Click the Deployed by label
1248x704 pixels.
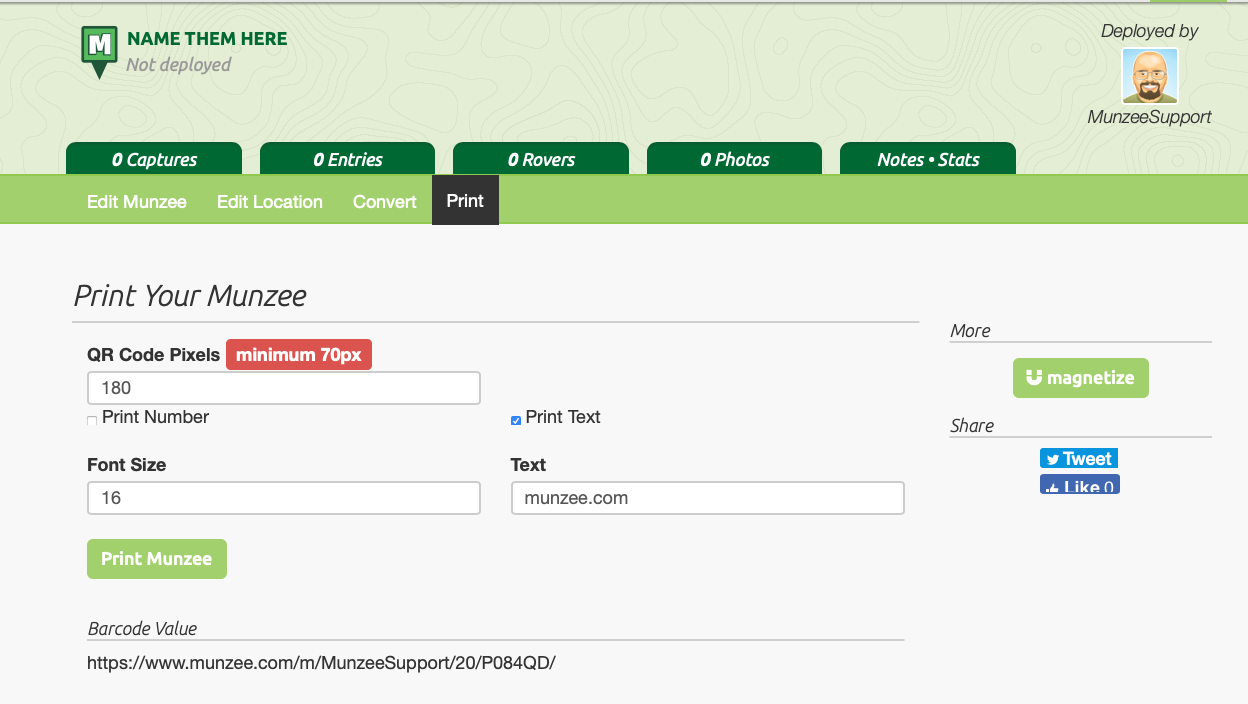tap(1150, 31)
